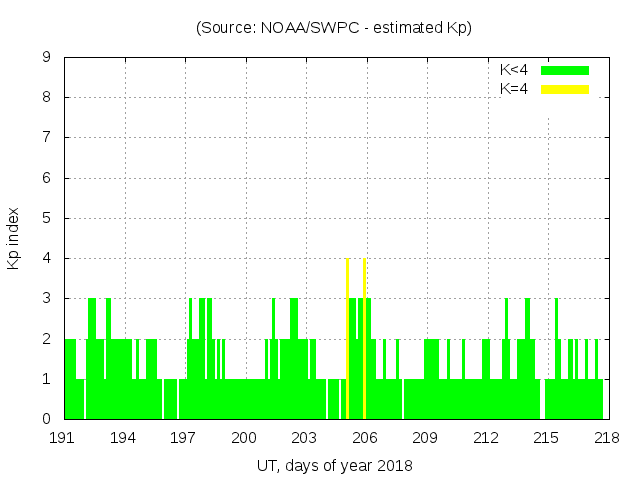The image size is (640, 480).
Task: Select day 191 on the x-axis
Action: pos(64,438)
